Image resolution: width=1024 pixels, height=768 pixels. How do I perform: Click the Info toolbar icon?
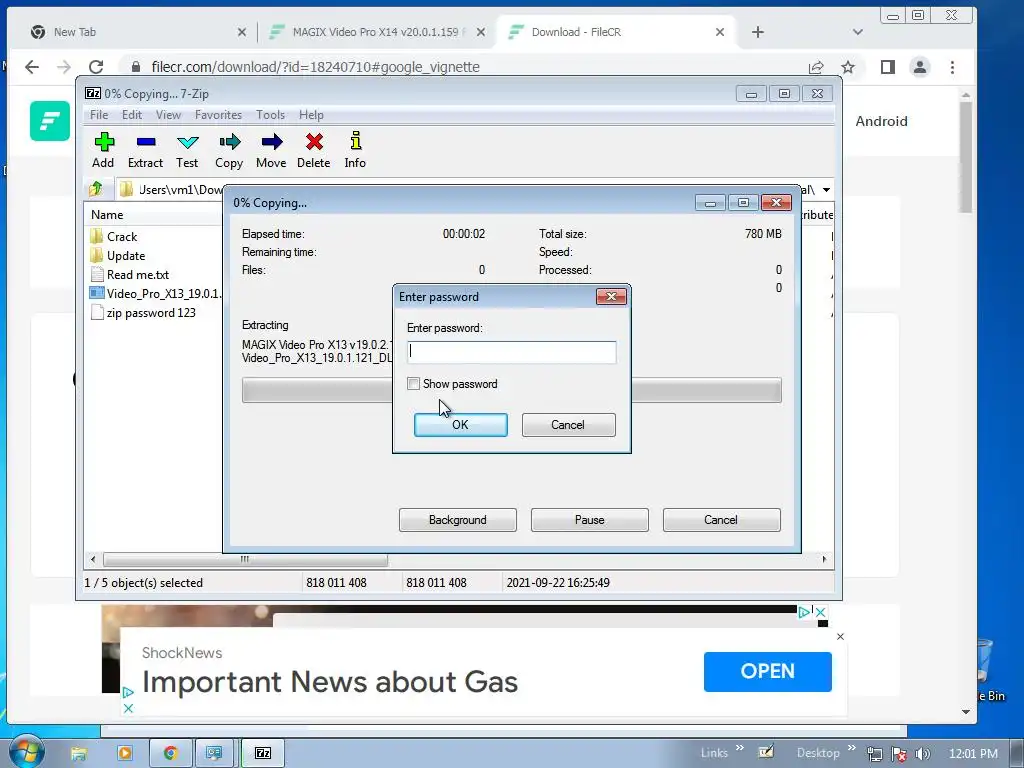[355, 150]
